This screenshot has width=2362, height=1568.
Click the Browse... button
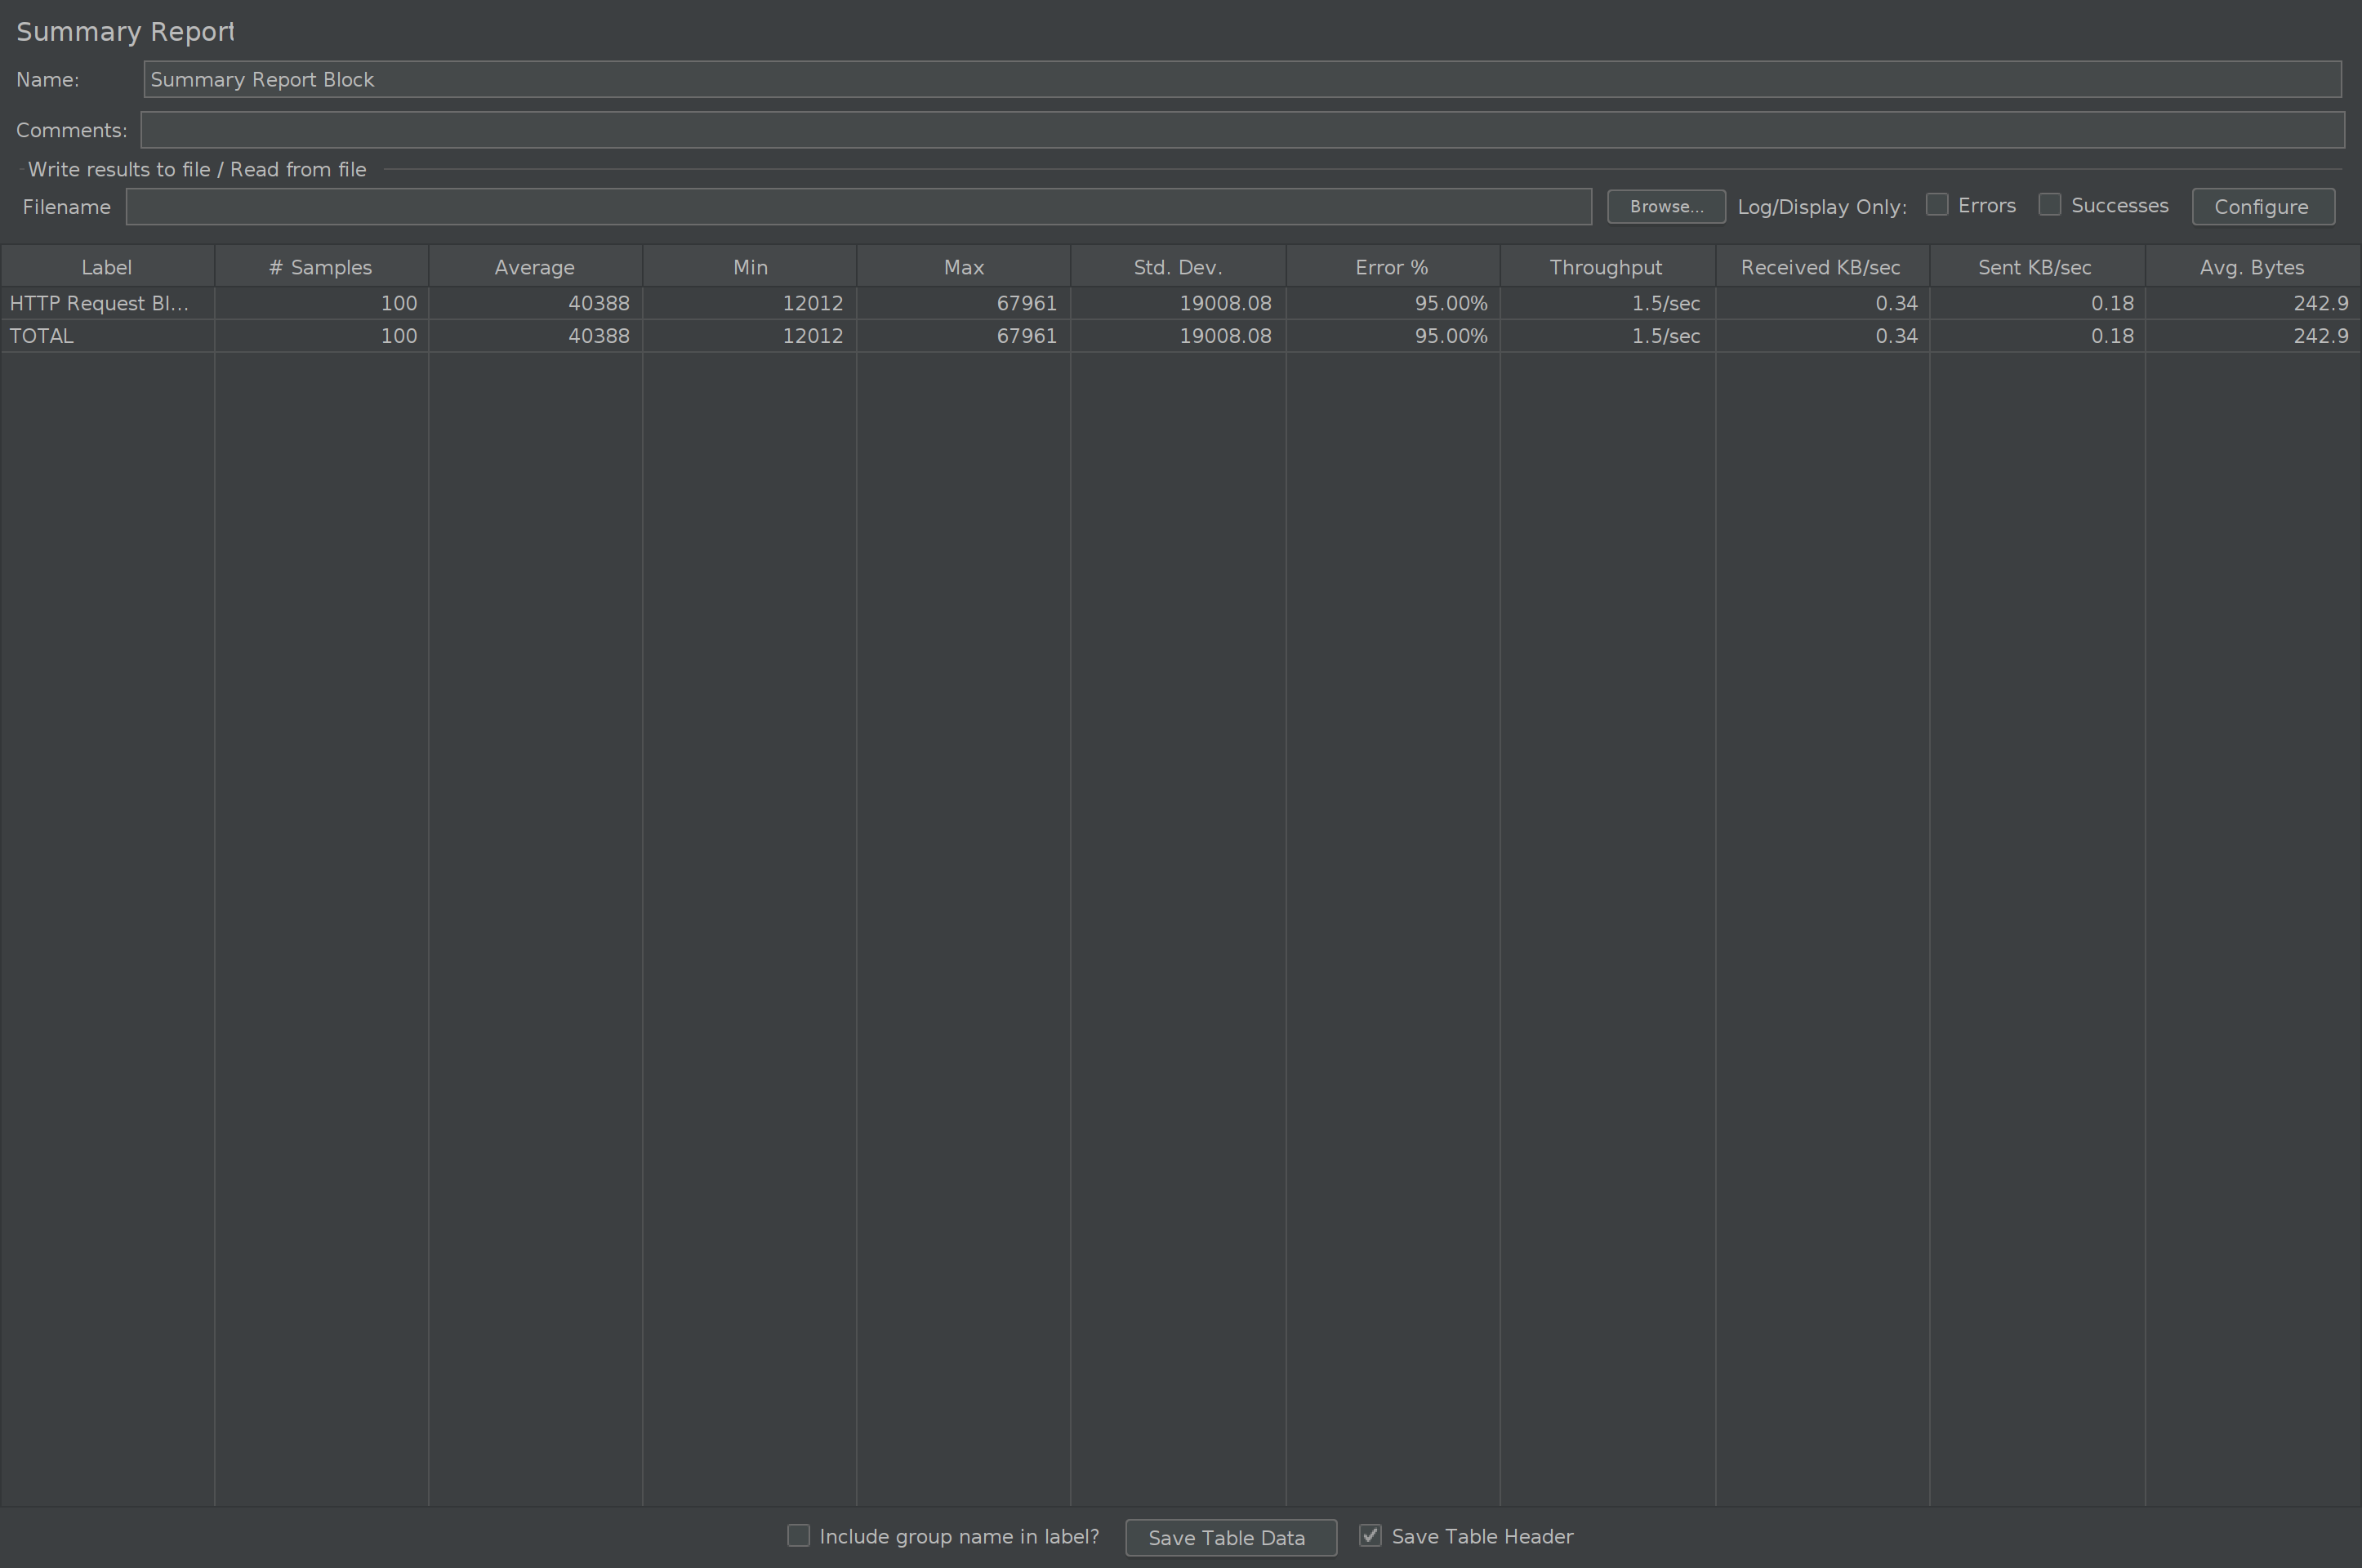pyautogui.click(x=1665, y=207)
